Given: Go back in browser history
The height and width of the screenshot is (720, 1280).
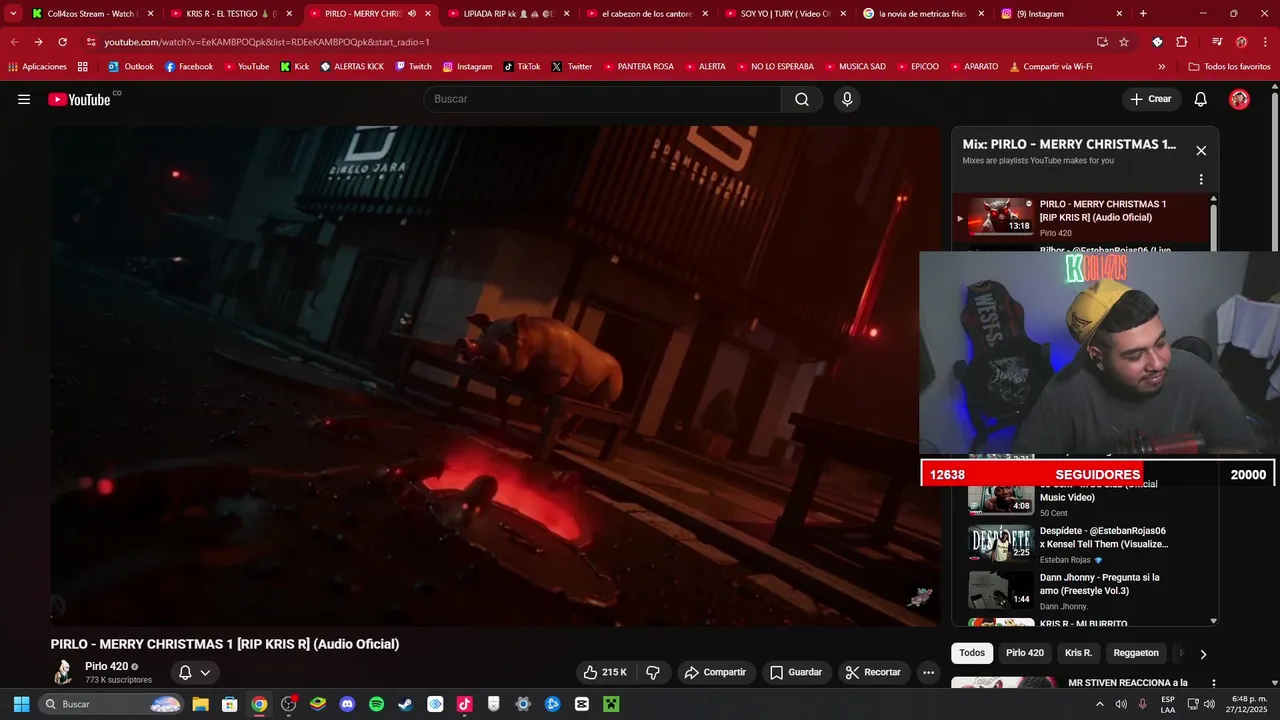Looking at the screenshot, I should pyautogui.click(x=14, y=42).
